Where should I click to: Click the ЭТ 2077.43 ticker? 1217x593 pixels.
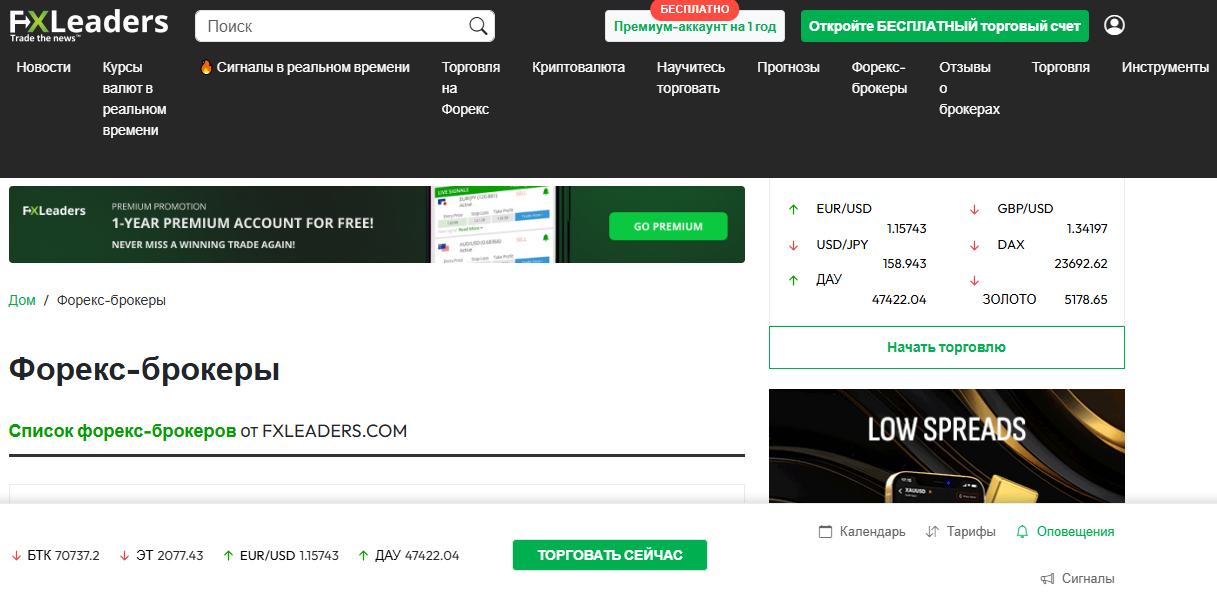(169, 556)
